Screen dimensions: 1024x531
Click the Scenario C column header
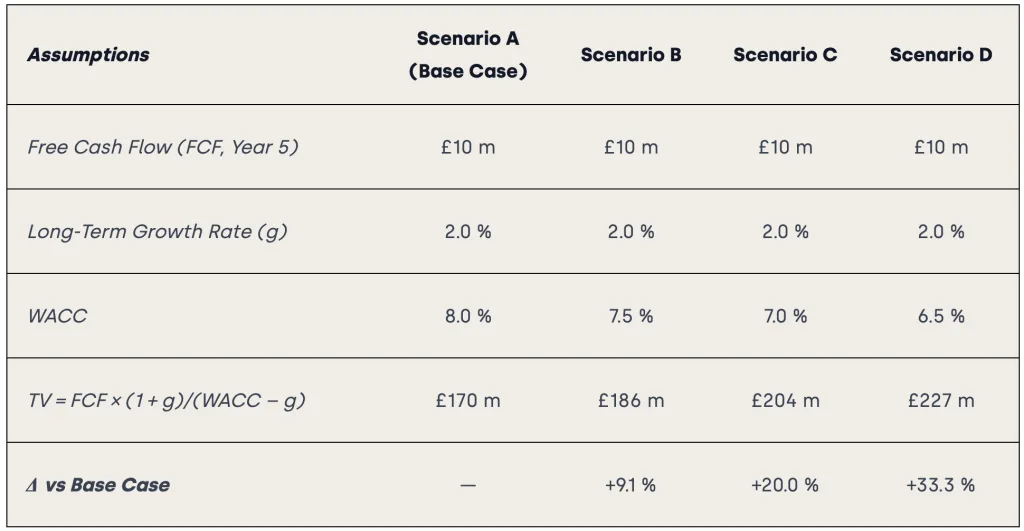(785, 55)
